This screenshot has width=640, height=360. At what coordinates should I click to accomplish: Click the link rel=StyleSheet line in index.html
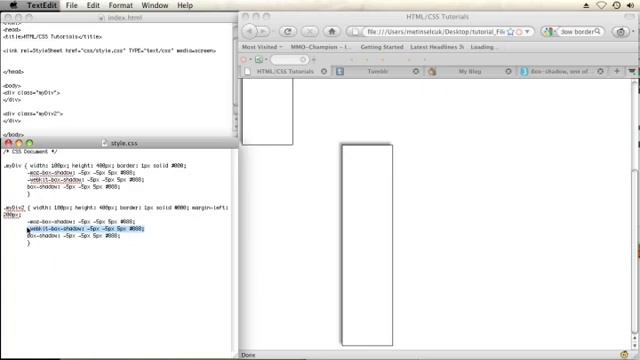(109, 51)
